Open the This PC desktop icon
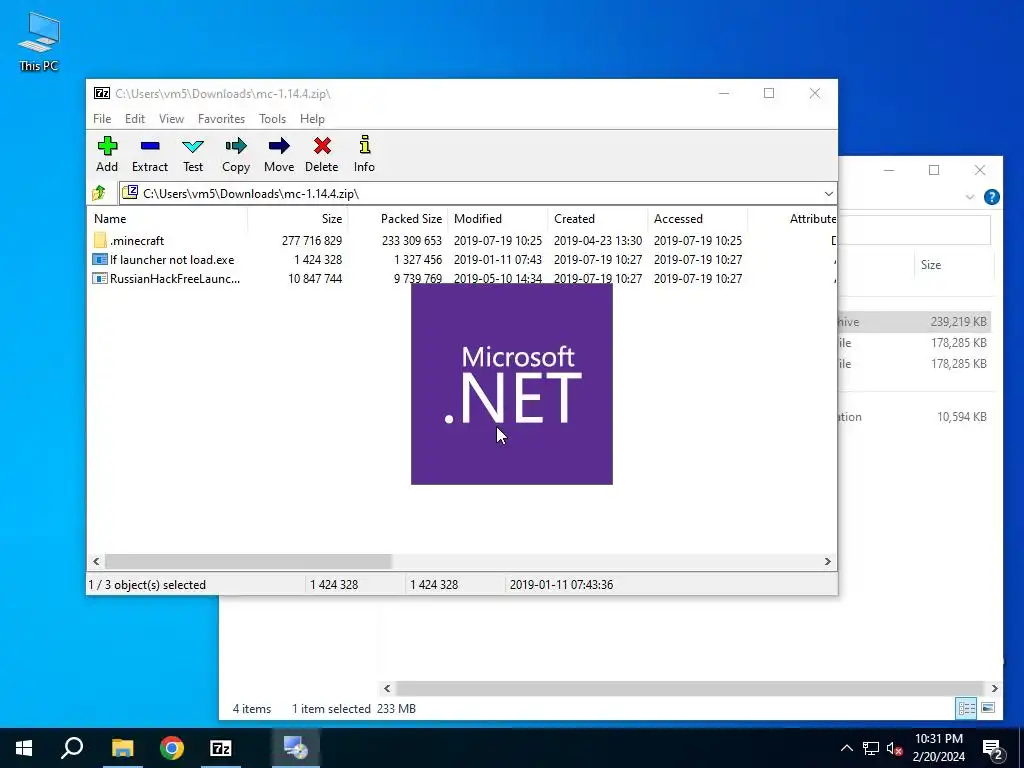This screenshot has width=1024, height=768. [x=39, y=40]
